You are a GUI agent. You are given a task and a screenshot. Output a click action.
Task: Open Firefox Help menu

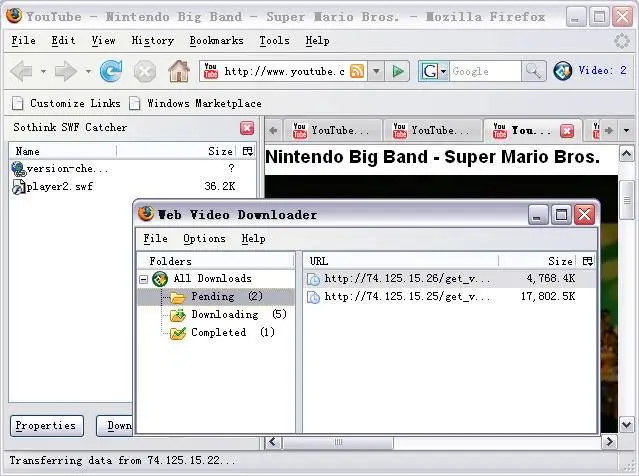click(317, 41)
